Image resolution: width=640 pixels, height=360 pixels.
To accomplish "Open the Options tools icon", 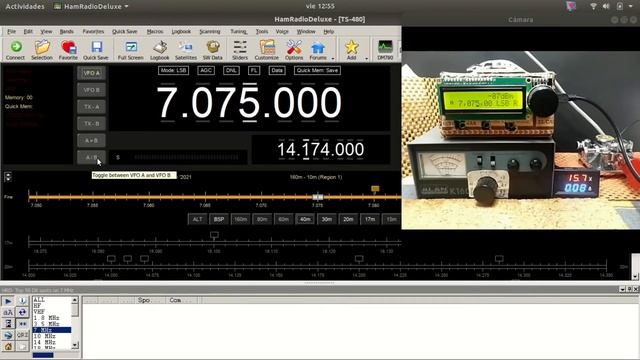I will point(294,50).
